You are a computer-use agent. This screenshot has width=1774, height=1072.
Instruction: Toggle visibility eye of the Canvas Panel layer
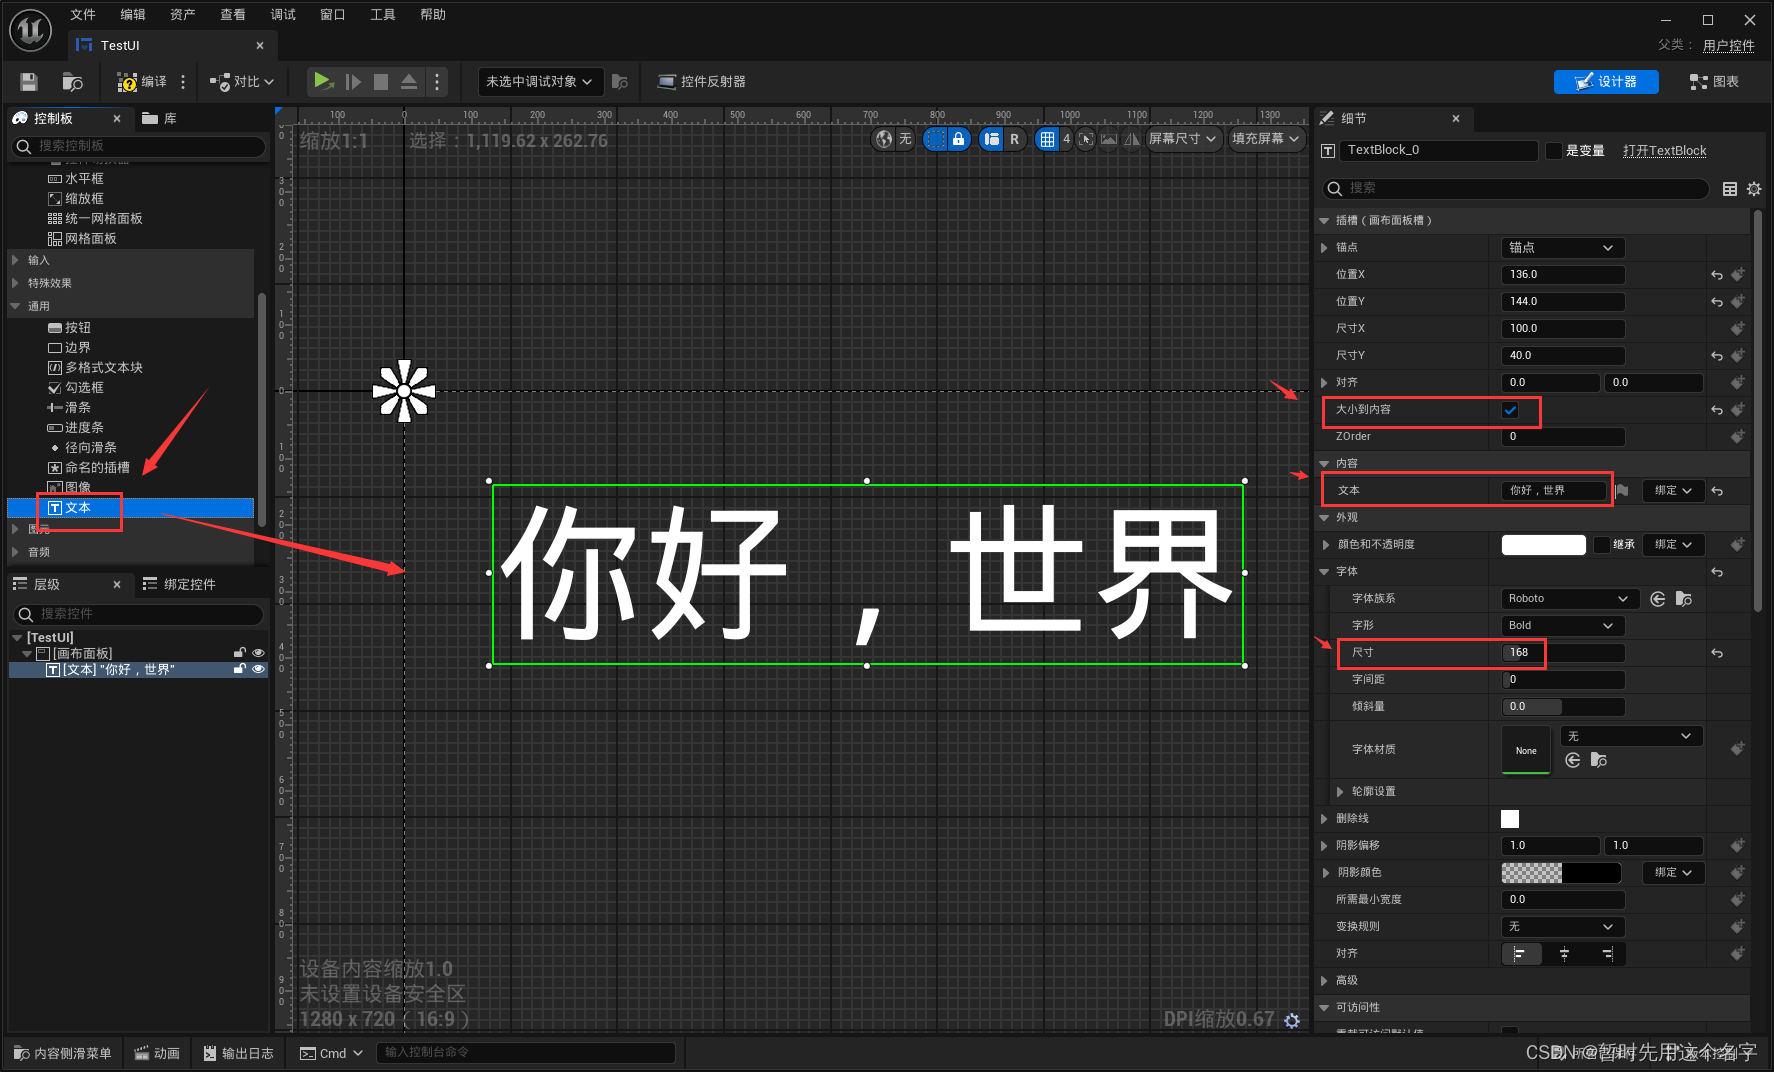[258, 653]
